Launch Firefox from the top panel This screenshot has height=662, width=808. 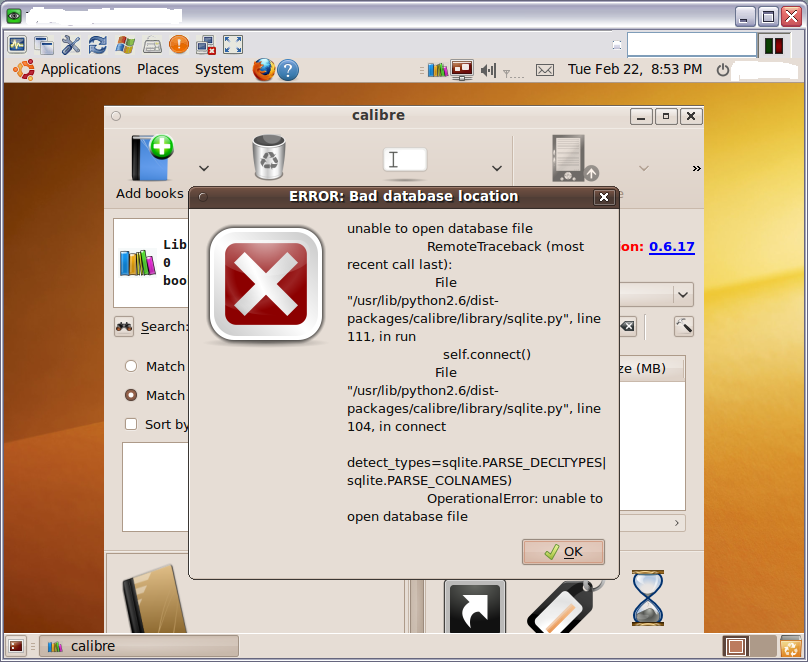(263, 70)
